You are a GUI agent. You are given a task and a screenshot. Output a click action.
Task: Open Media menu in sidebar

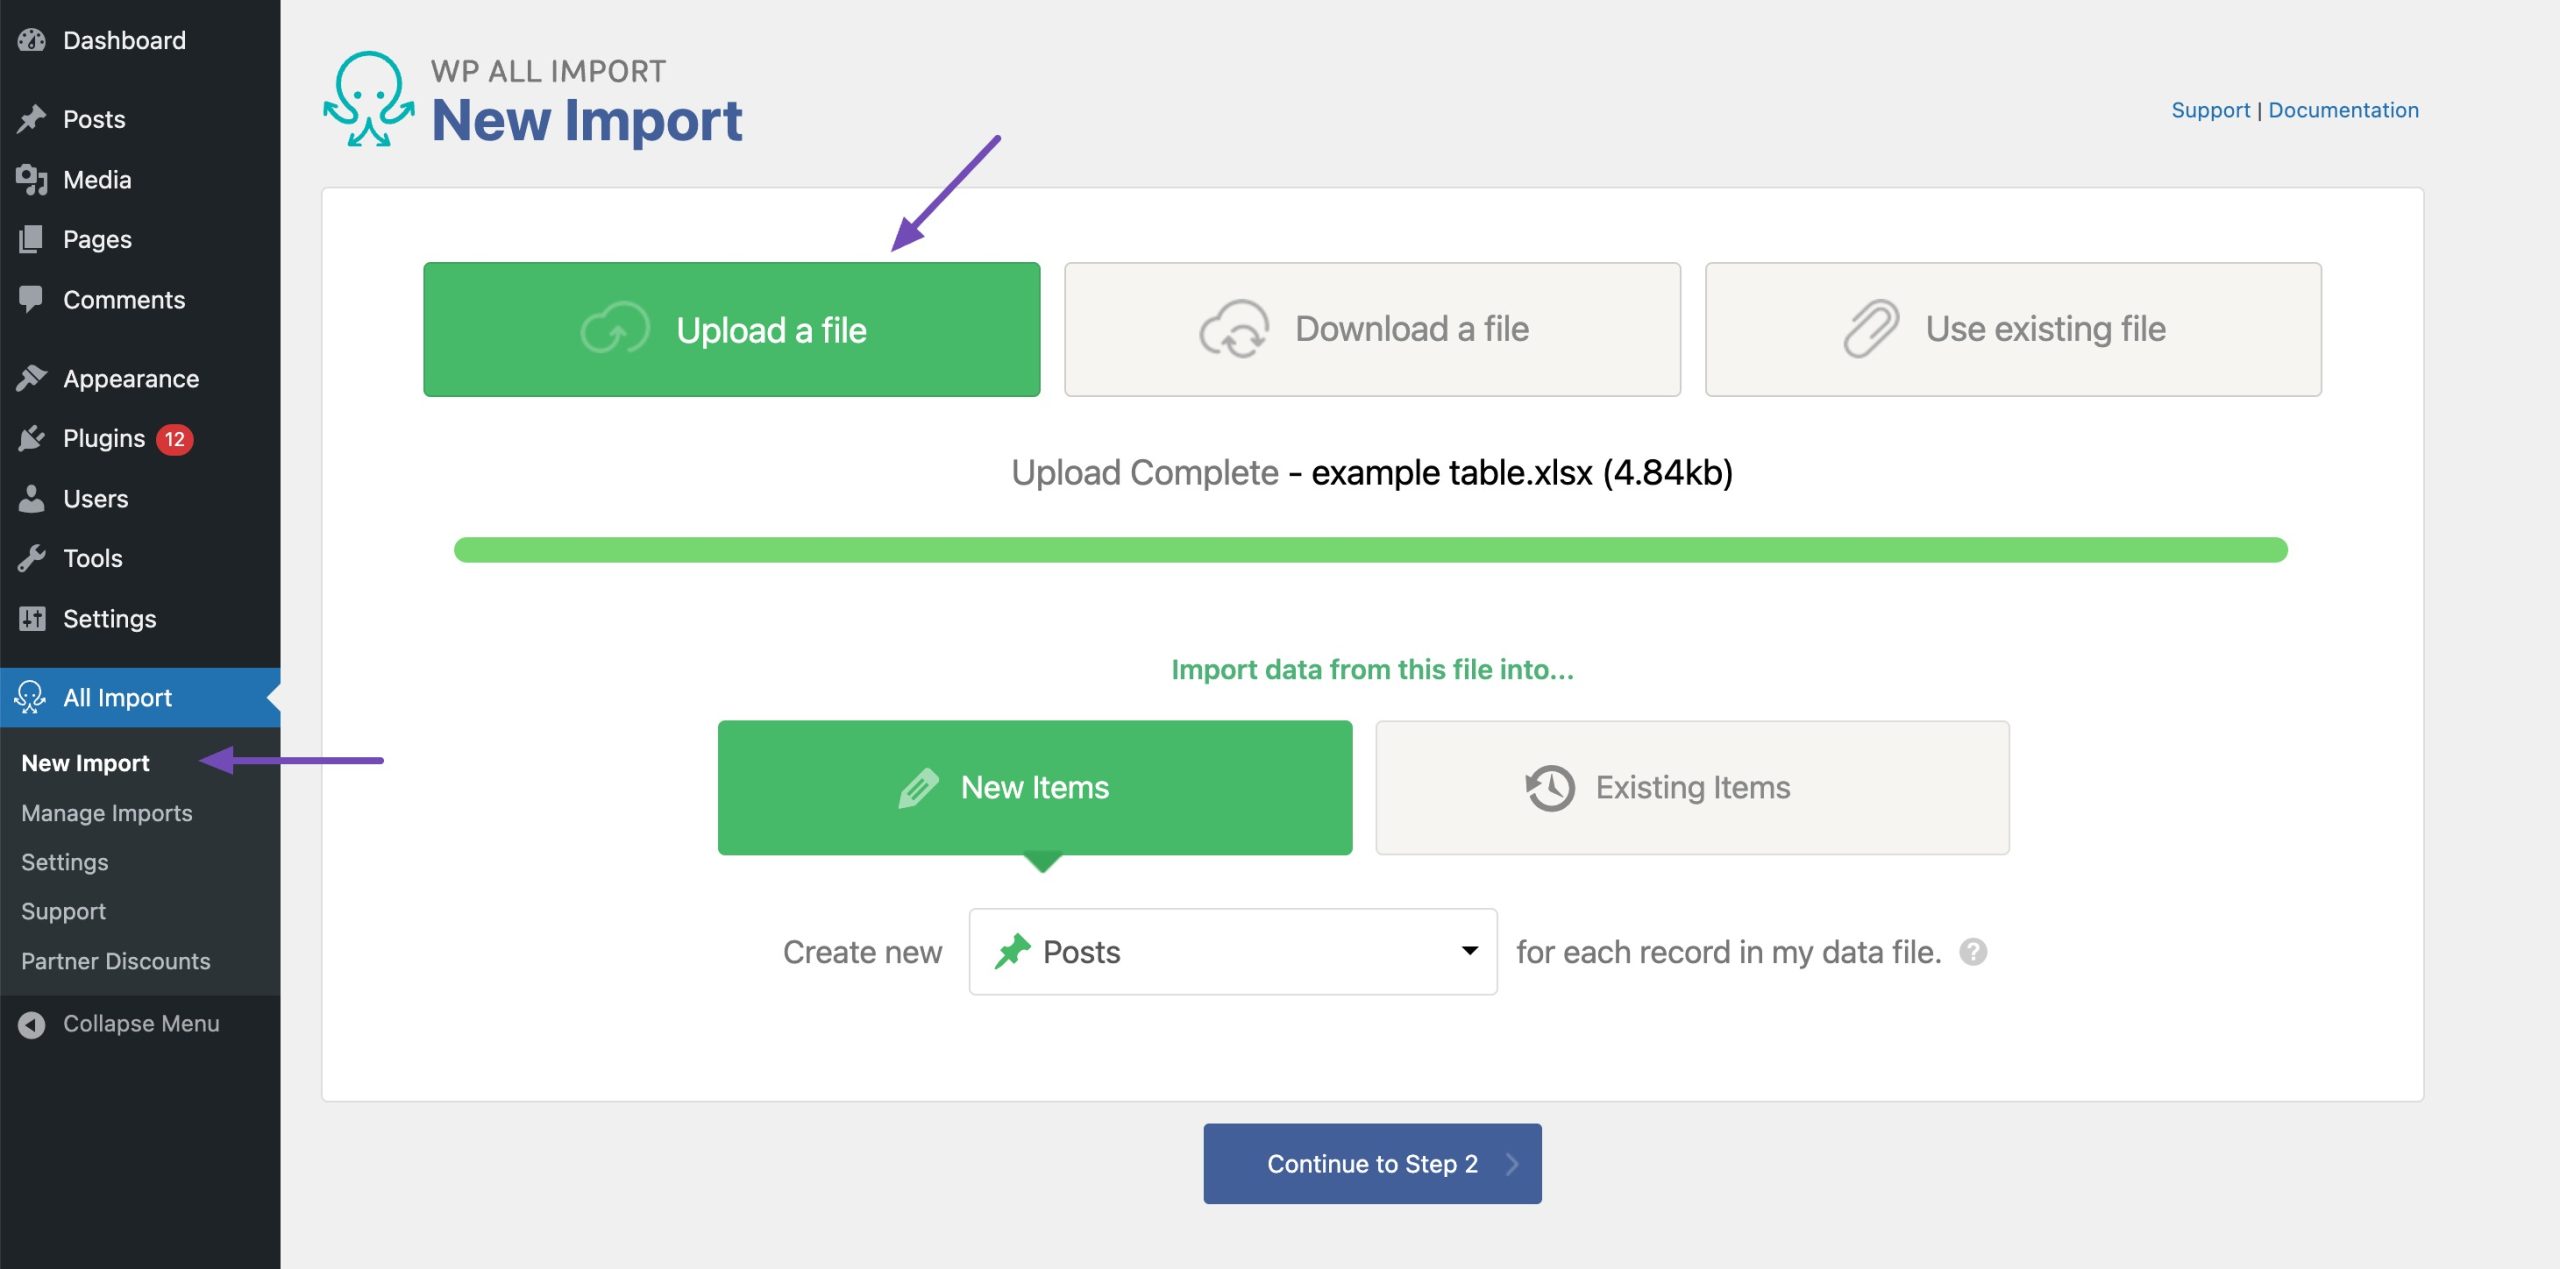pyautogui.click(x=140, y=180)
